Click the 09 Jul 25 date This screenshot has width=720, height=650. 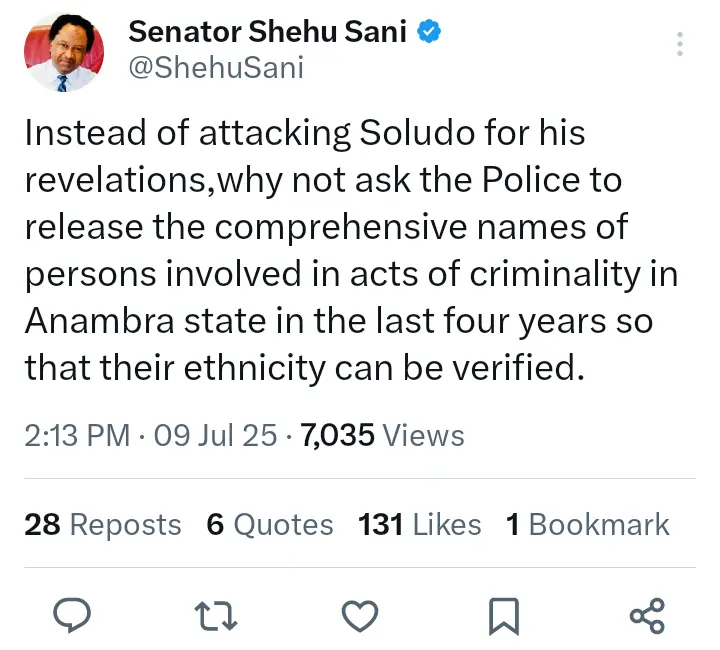pos(213,436)
